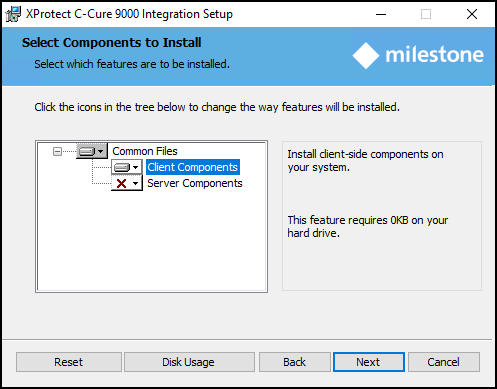This screenshot has height=389, width=497.
Task: Open the Common Files feature dropdown arrow
Action: pyautogui.click(x=101, y=151)
